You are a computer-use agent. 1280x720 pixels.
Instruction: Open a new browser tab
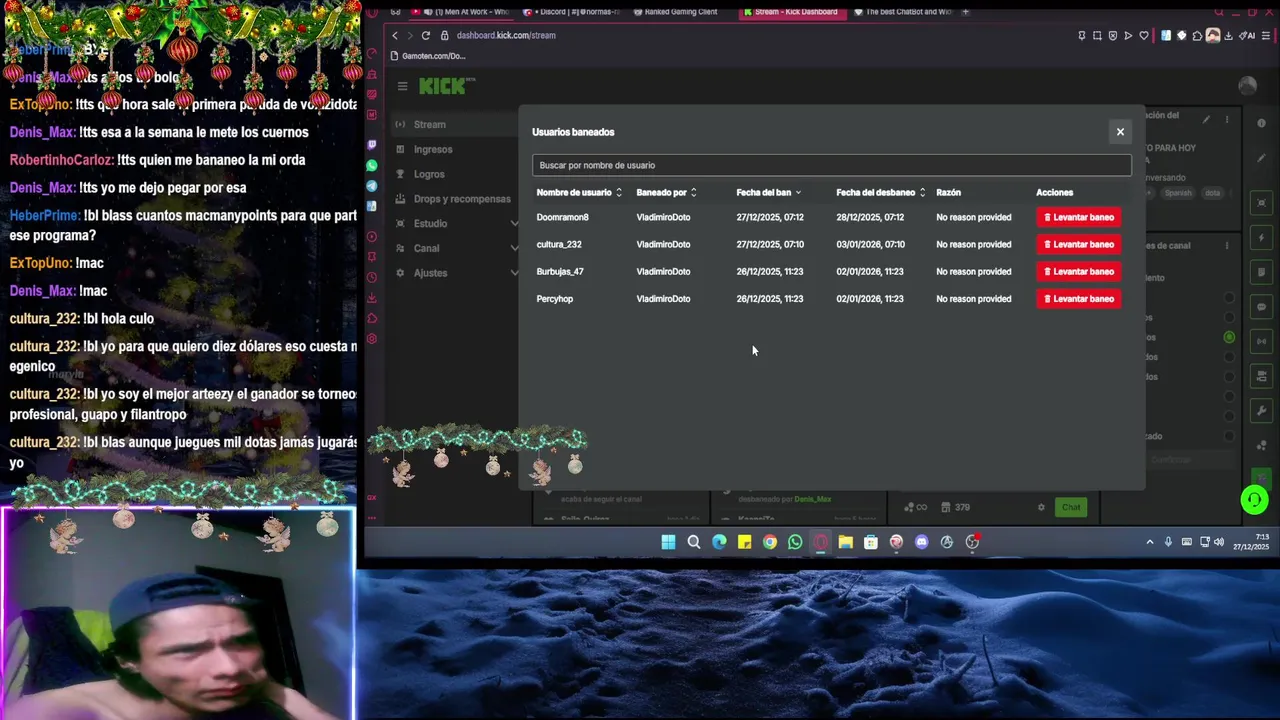tap(965, 12)
